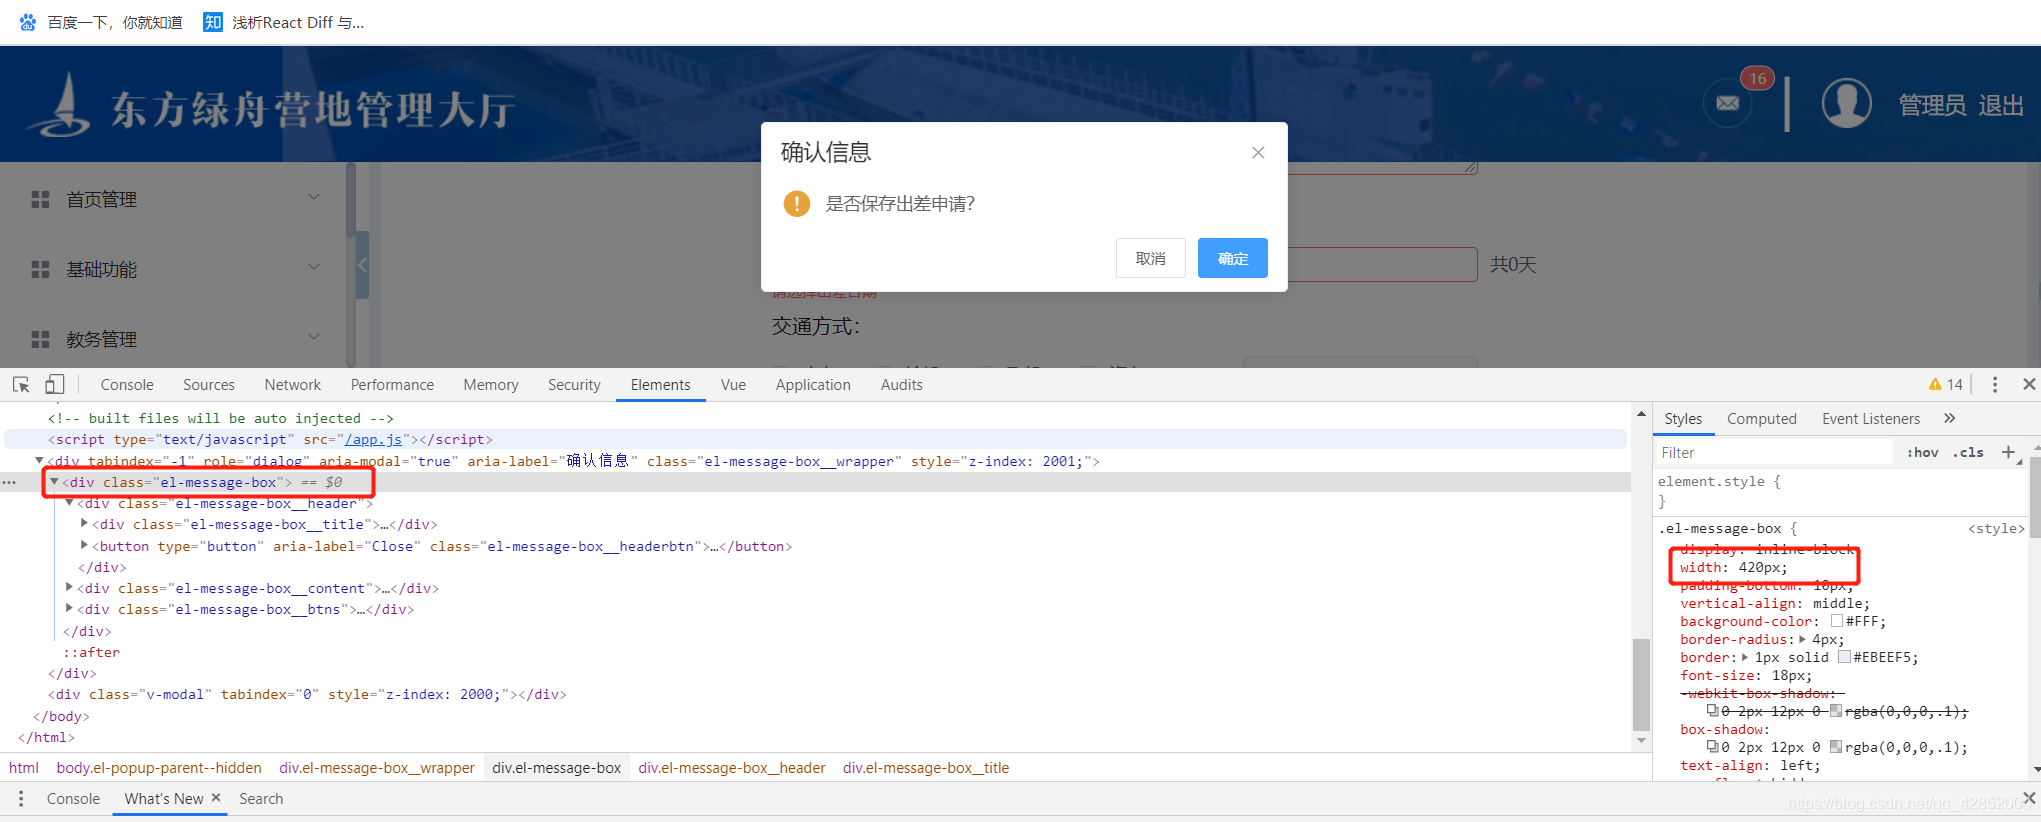Image resolution: width=2041 pixels, height=822 pixels.
Task: Open the Memory tab
Action: 491,385
